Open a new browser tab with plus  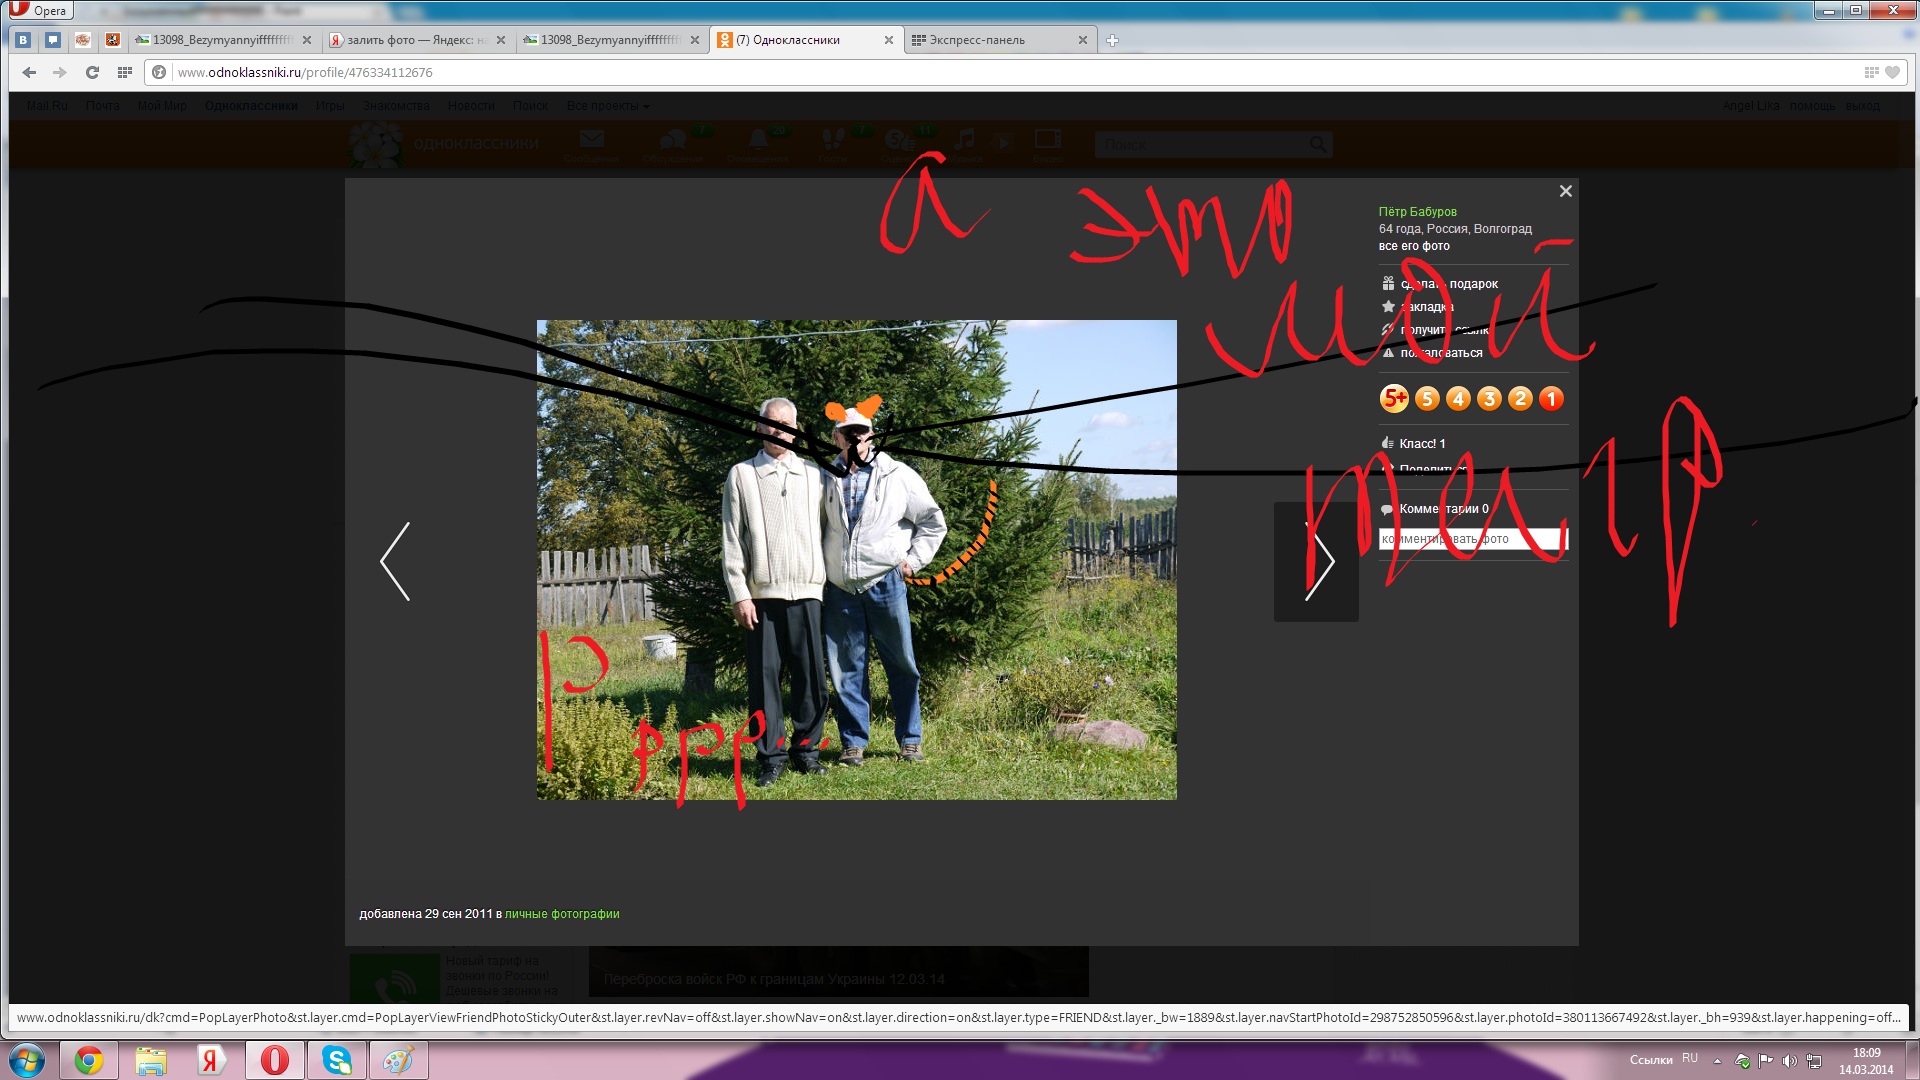tap(1112, 40)
